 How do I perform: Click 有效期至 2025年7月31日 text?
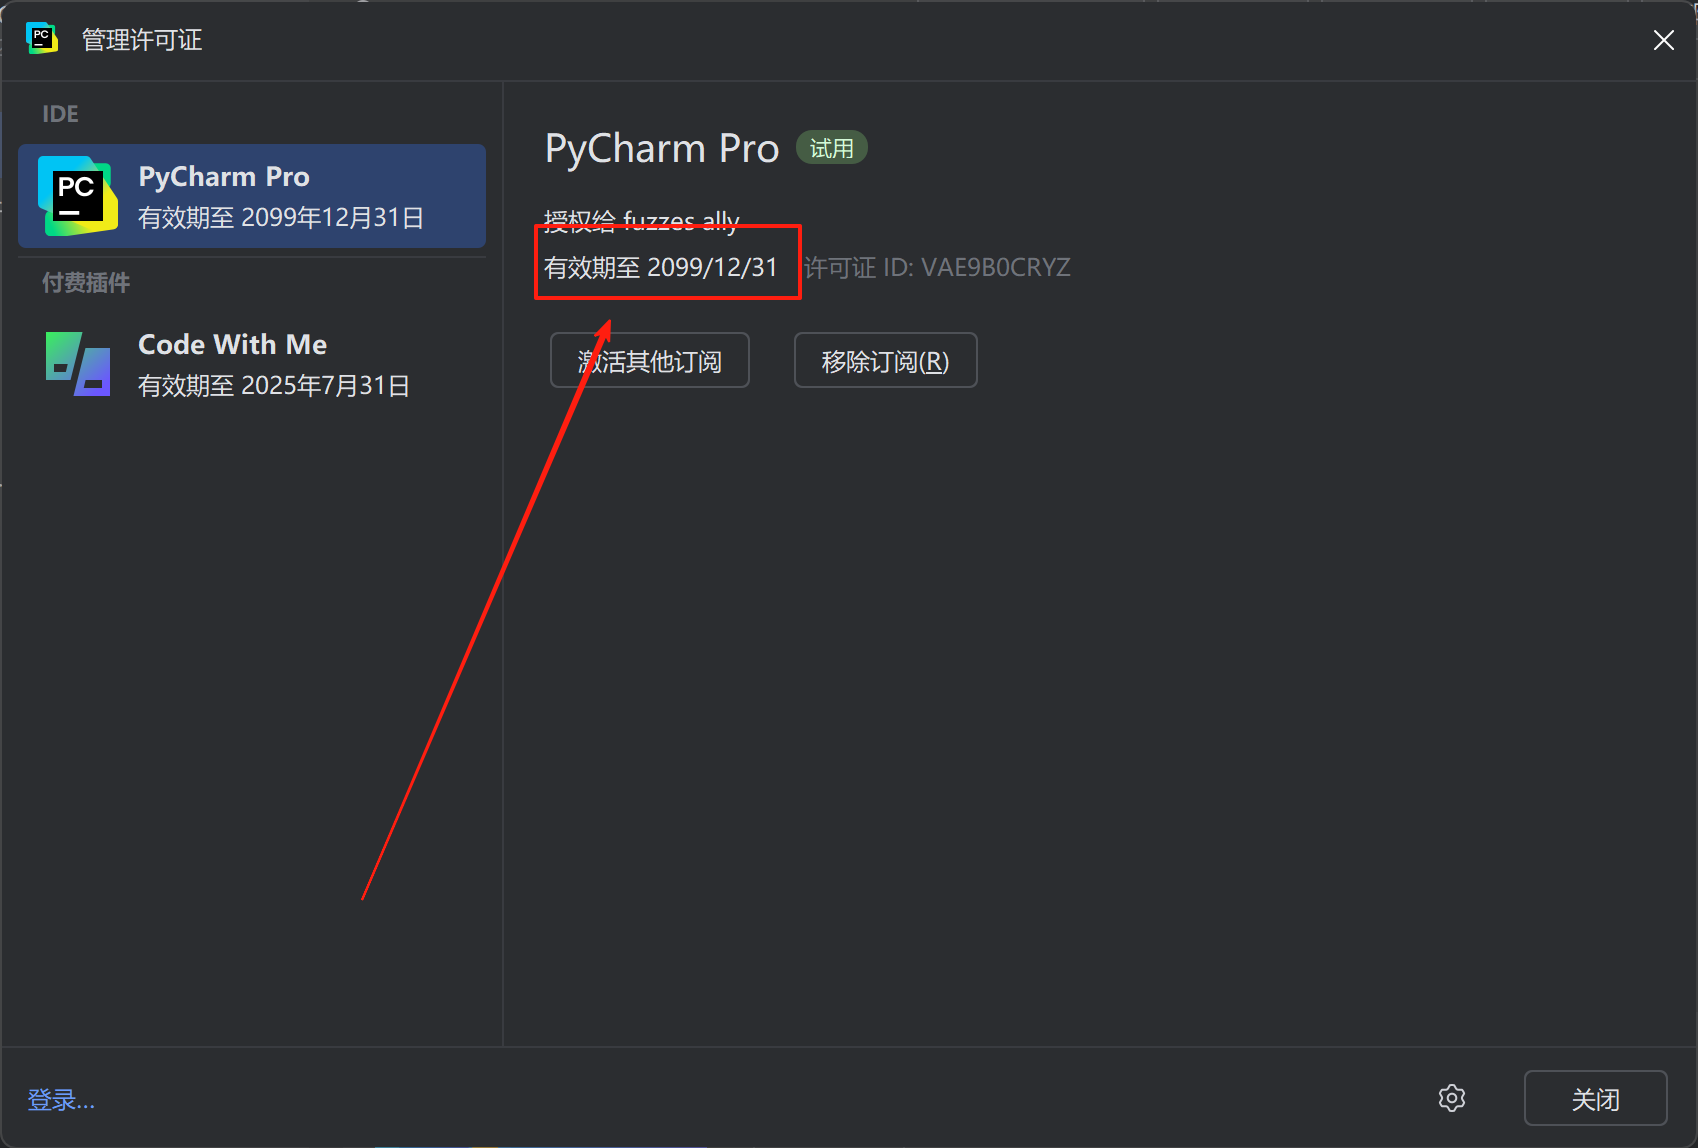[274, 386]
